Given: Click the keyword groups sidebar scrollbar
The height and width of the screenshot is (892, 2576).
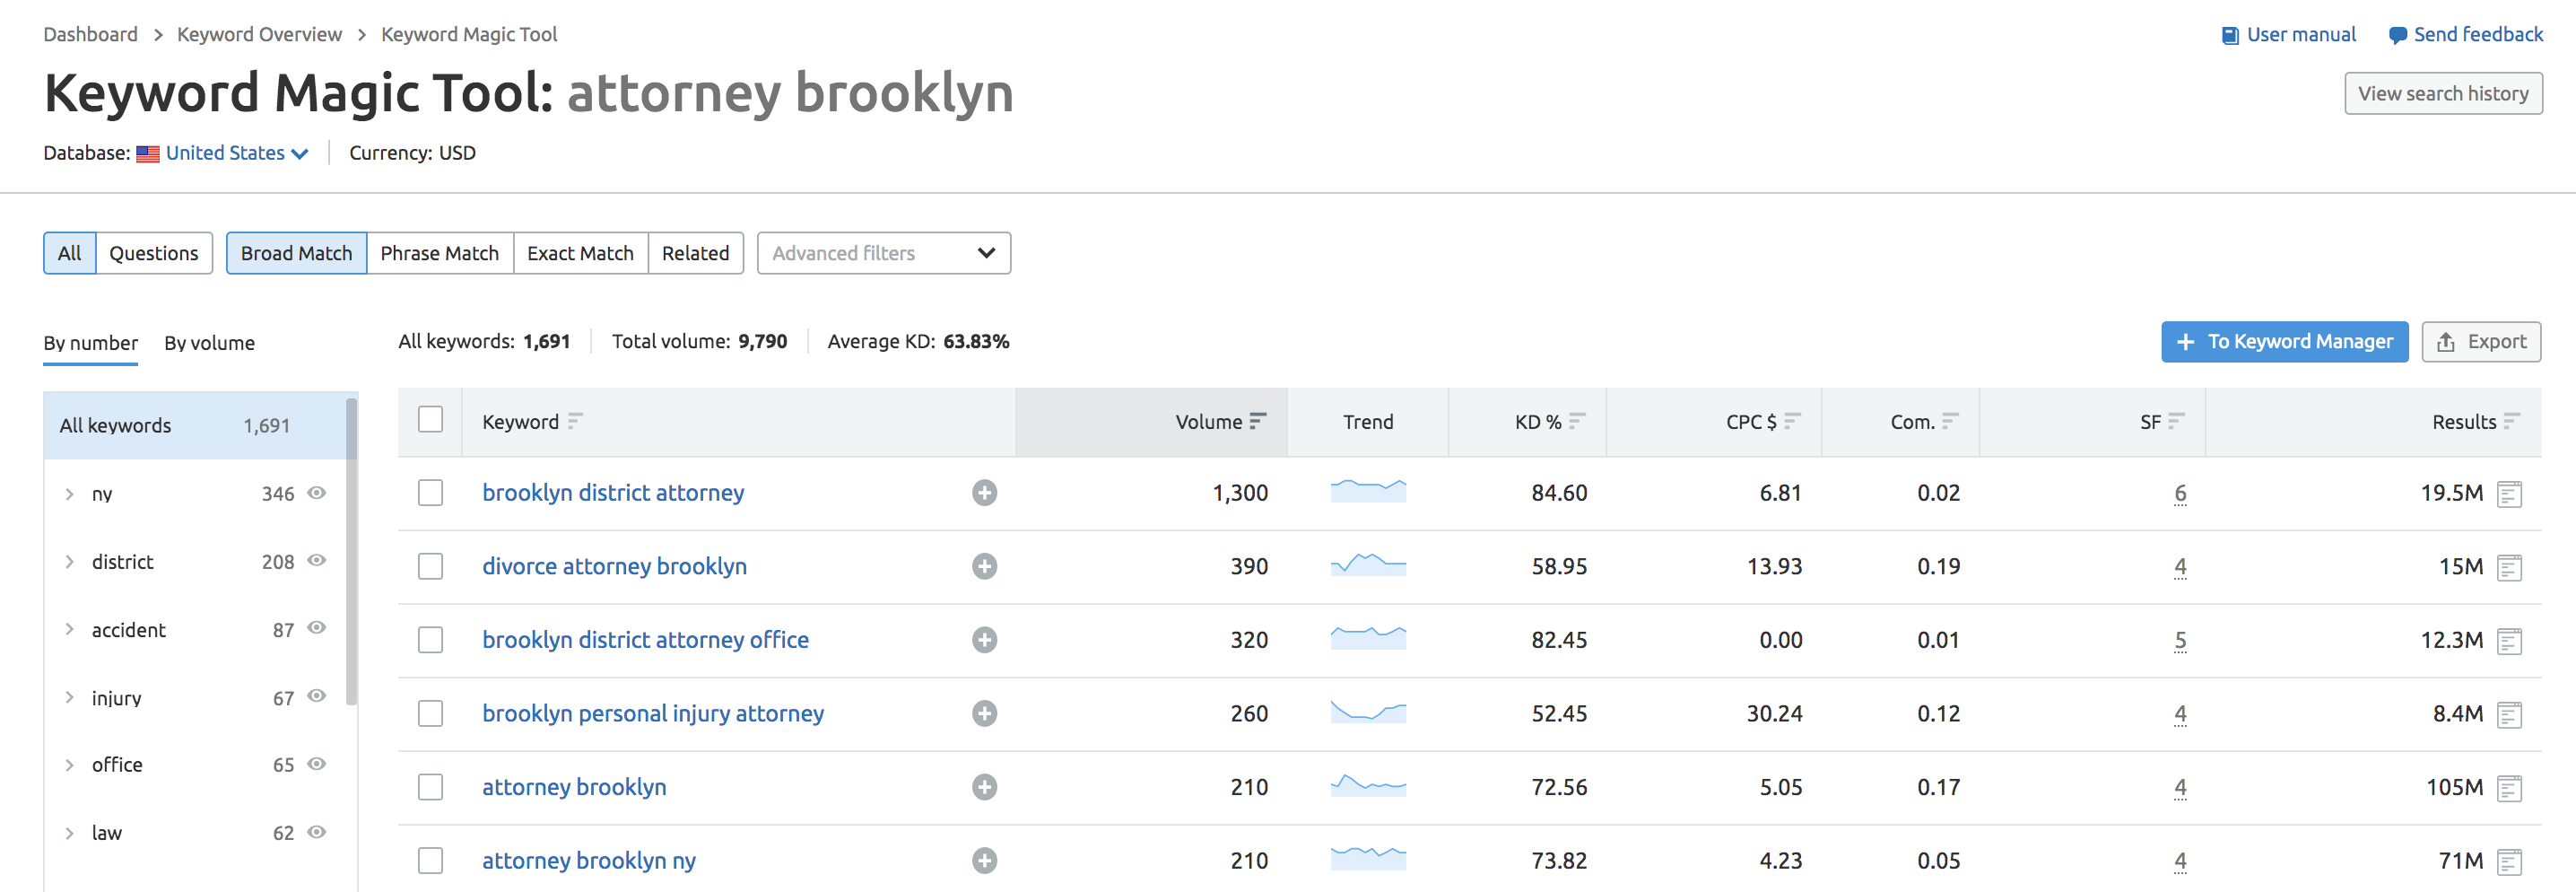Looking at the screenshot, I should pyautogui.click(x=351, y=552).
